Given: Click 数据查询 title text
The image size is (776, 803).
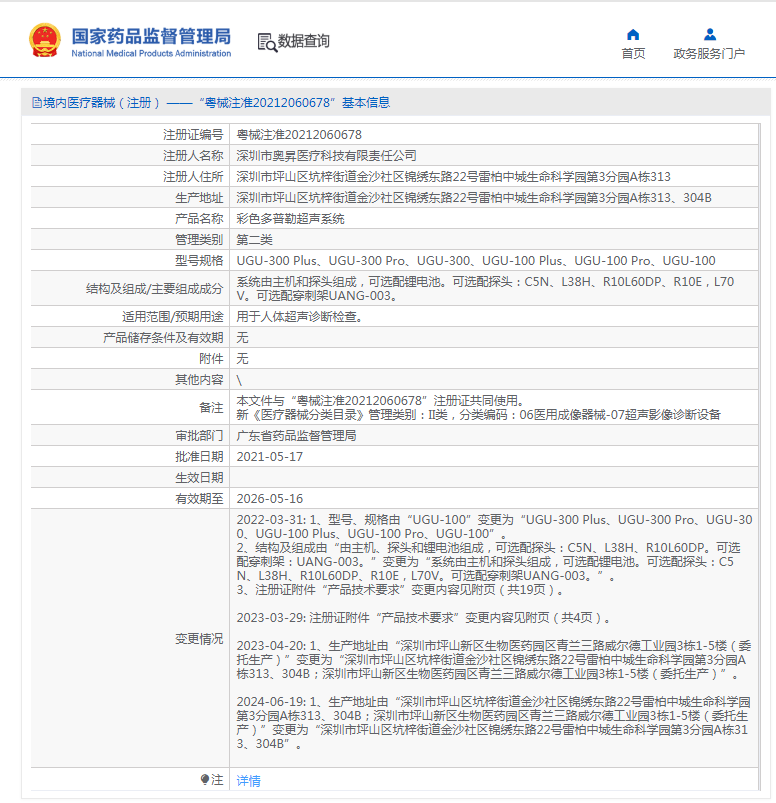Looking at the screenshot, I should point(304,41).
